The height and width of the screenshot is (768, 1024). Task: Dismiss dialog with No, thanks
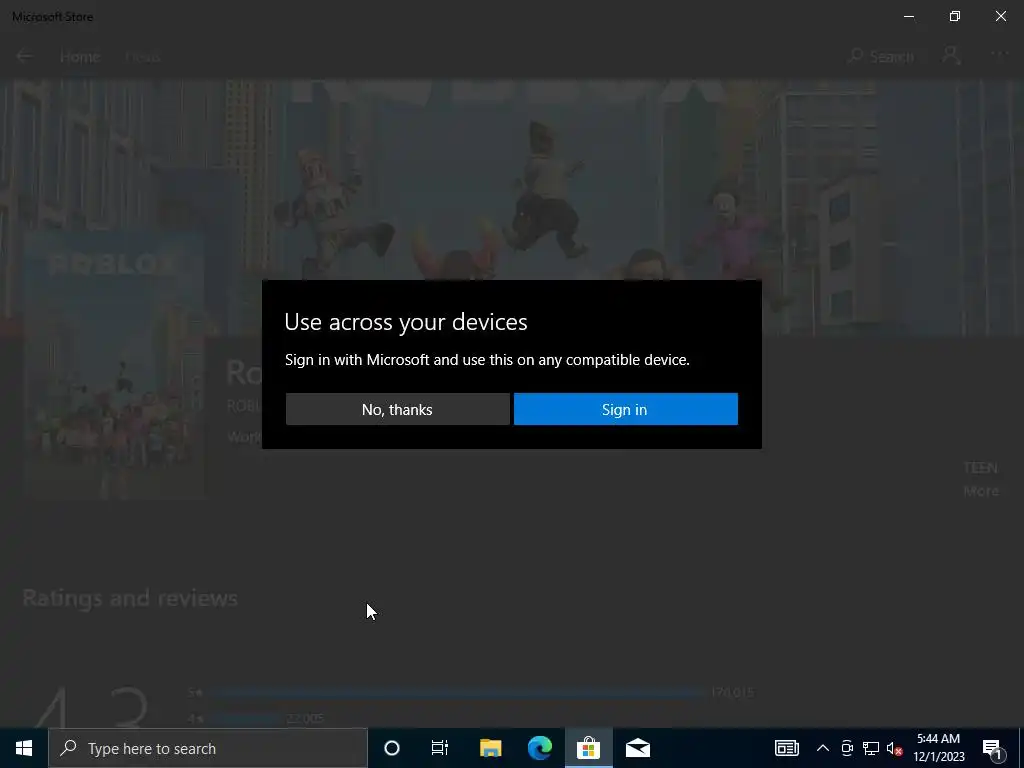click(x=398, y=409)
